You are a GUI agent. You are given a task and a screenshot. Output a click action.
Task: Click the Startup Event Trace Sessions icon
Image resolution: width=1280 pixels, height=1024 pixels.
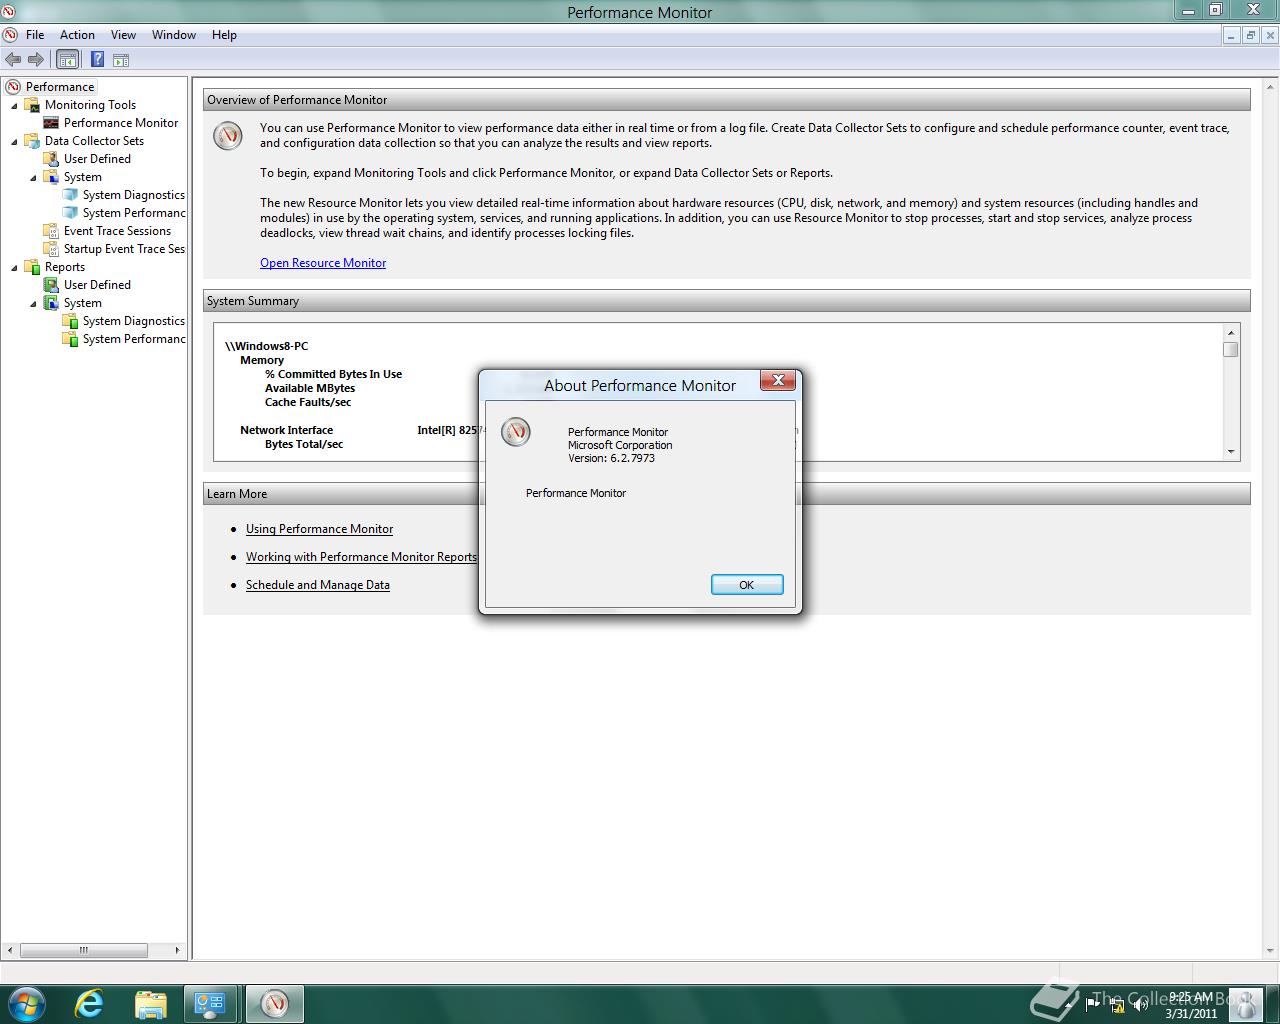pyautogui.click(x=51, y=249)
